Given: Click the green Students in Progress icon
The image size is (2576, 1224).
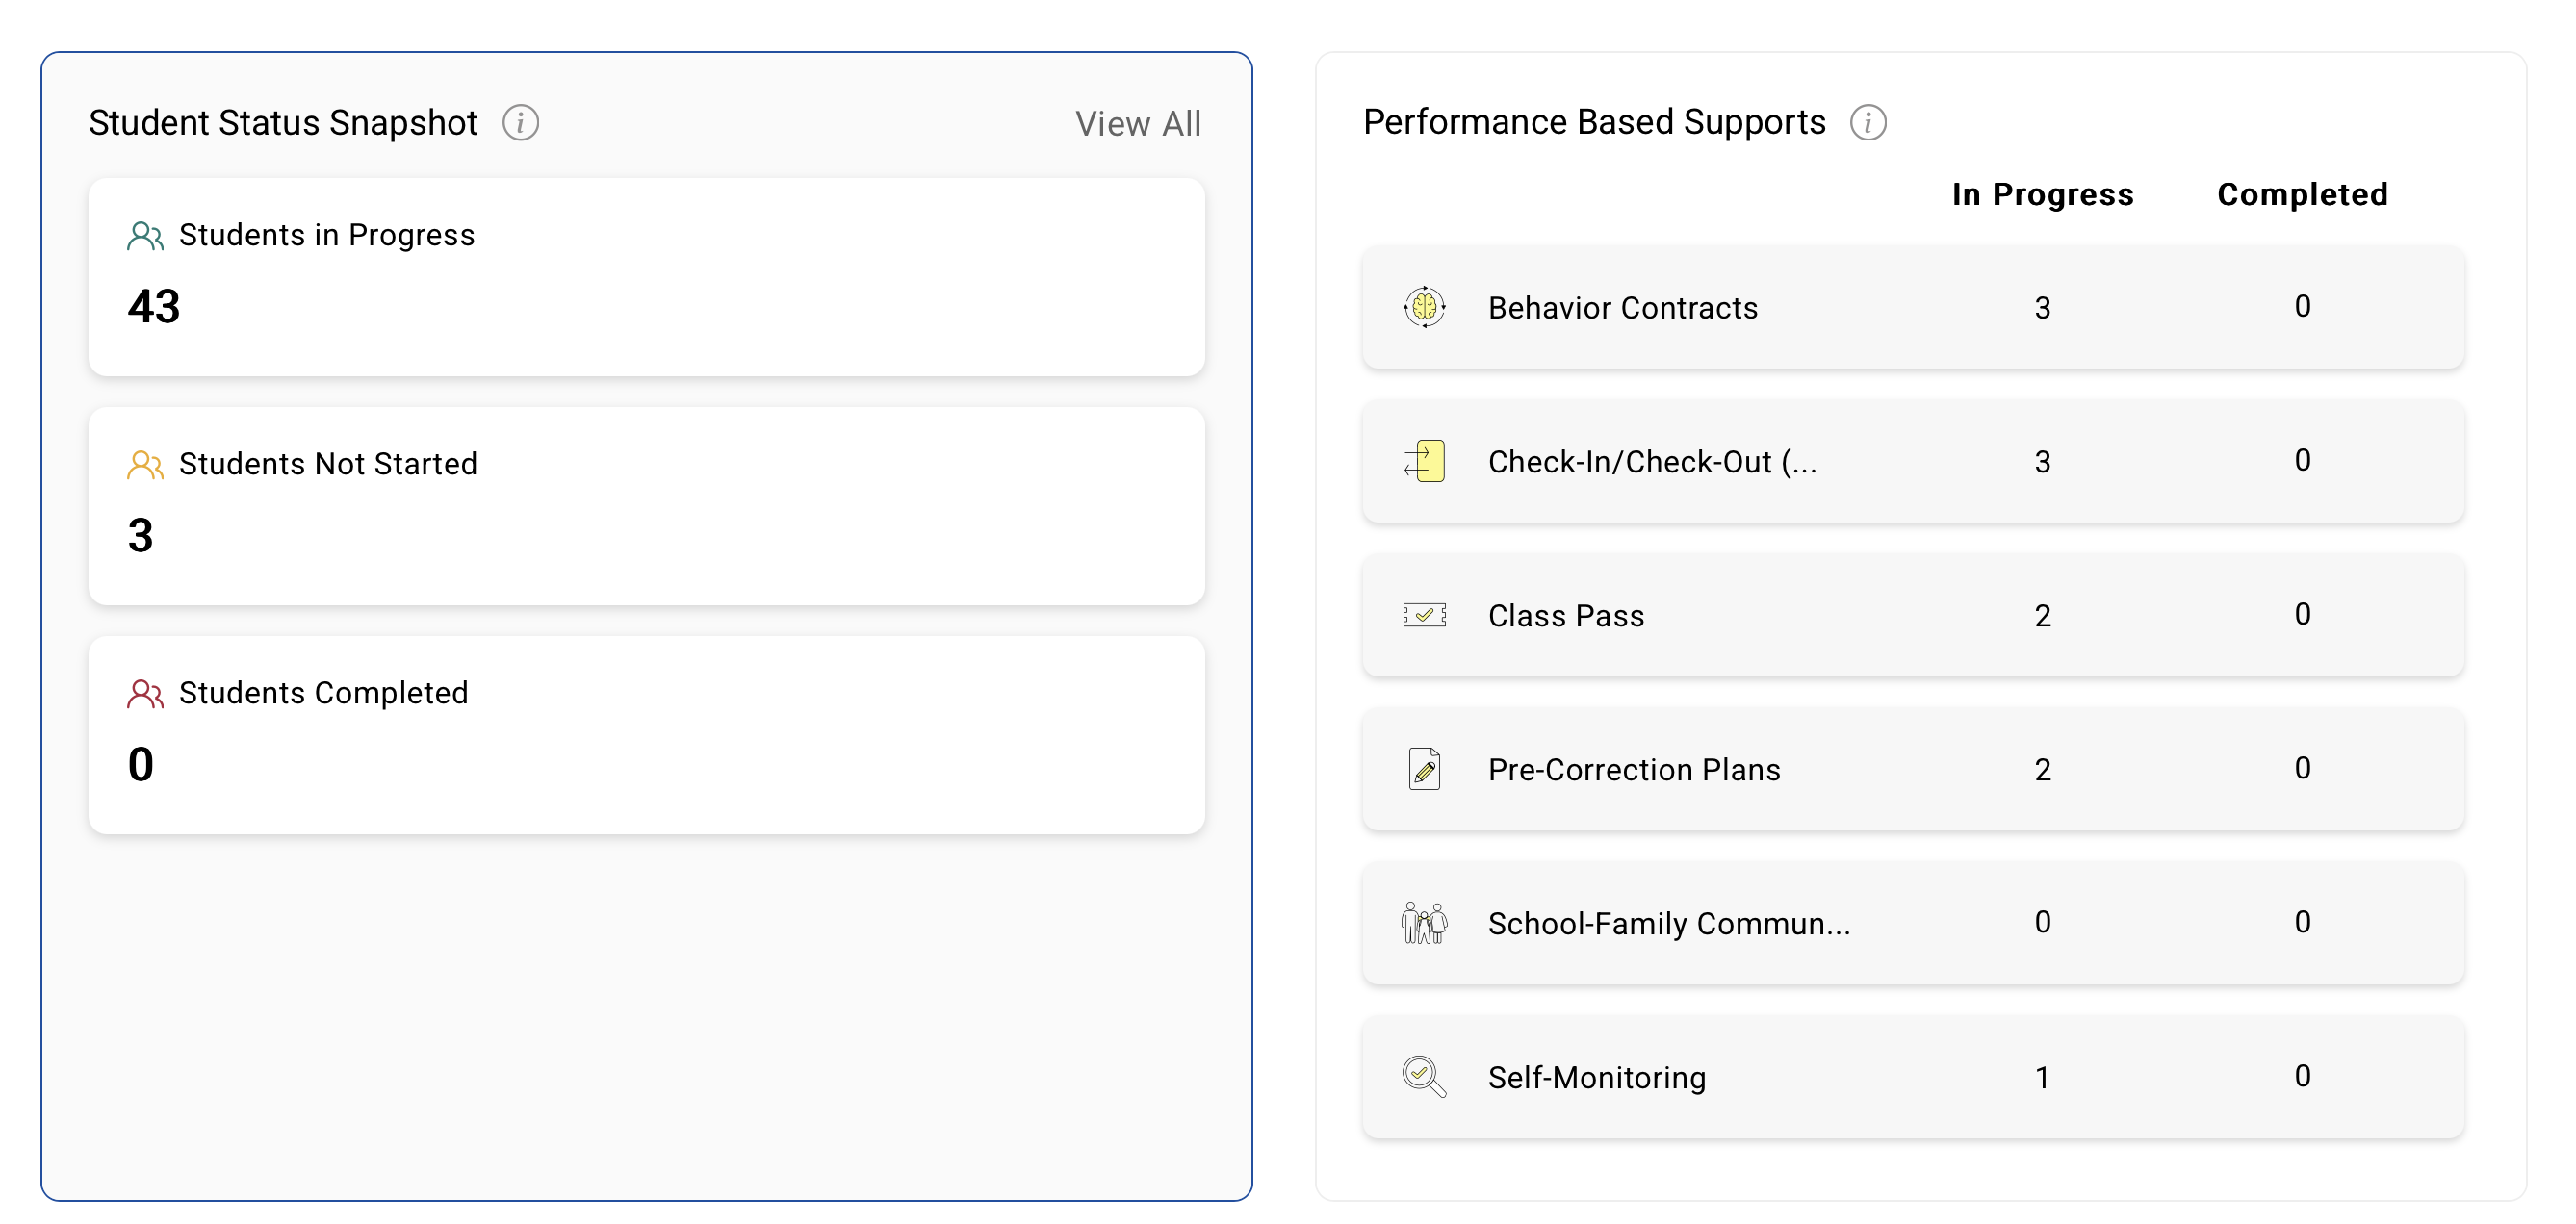Looking at the screenshot, I should pyautogui.click(x=145, y=236).
